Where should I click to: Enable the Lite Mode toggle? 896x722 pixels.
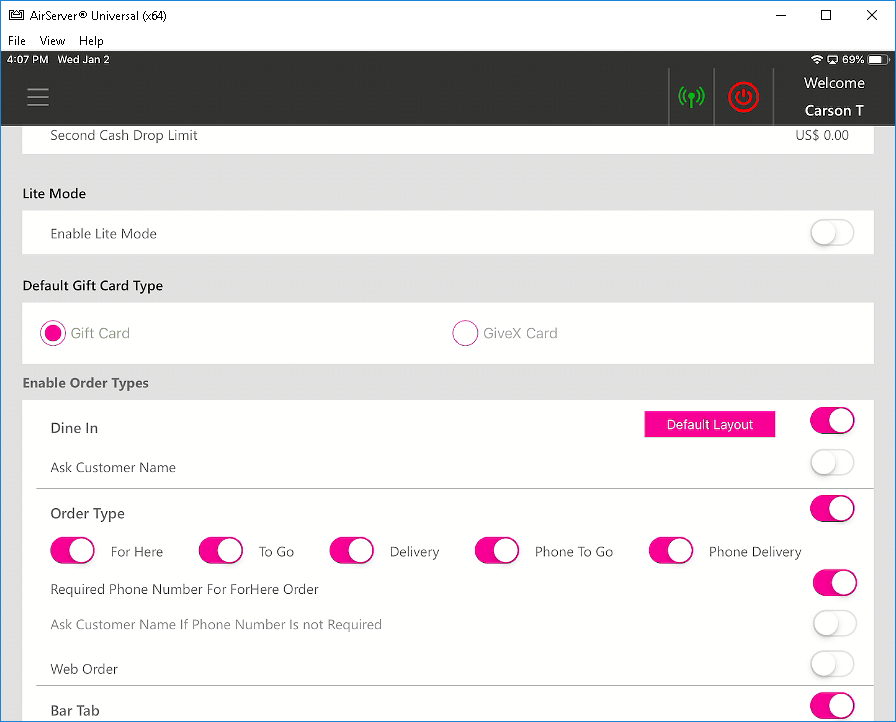pyautogui.click(x=832, y=233)
